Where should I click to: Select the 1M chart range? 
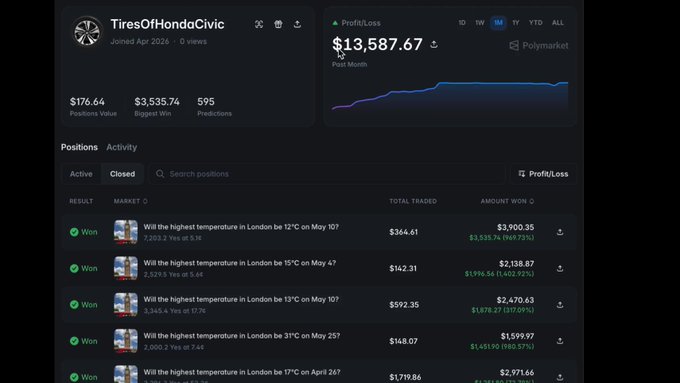pos(498,23)
